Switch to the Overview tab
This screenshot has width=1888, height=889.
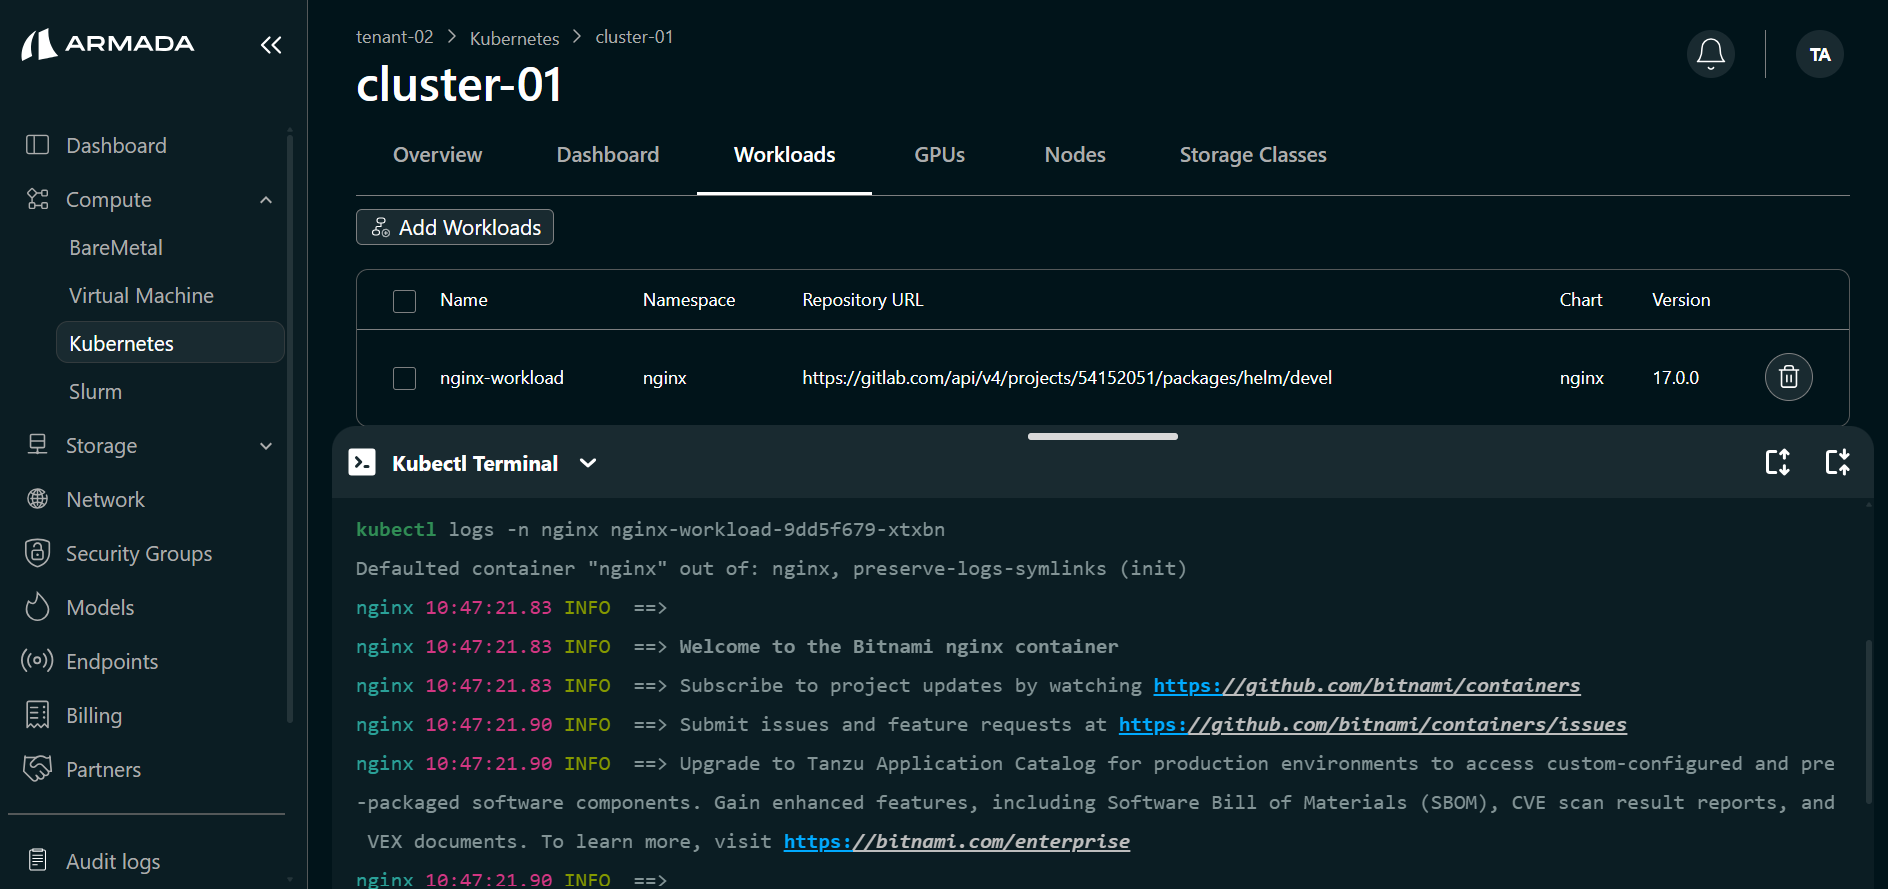click(x=437, y=155)
